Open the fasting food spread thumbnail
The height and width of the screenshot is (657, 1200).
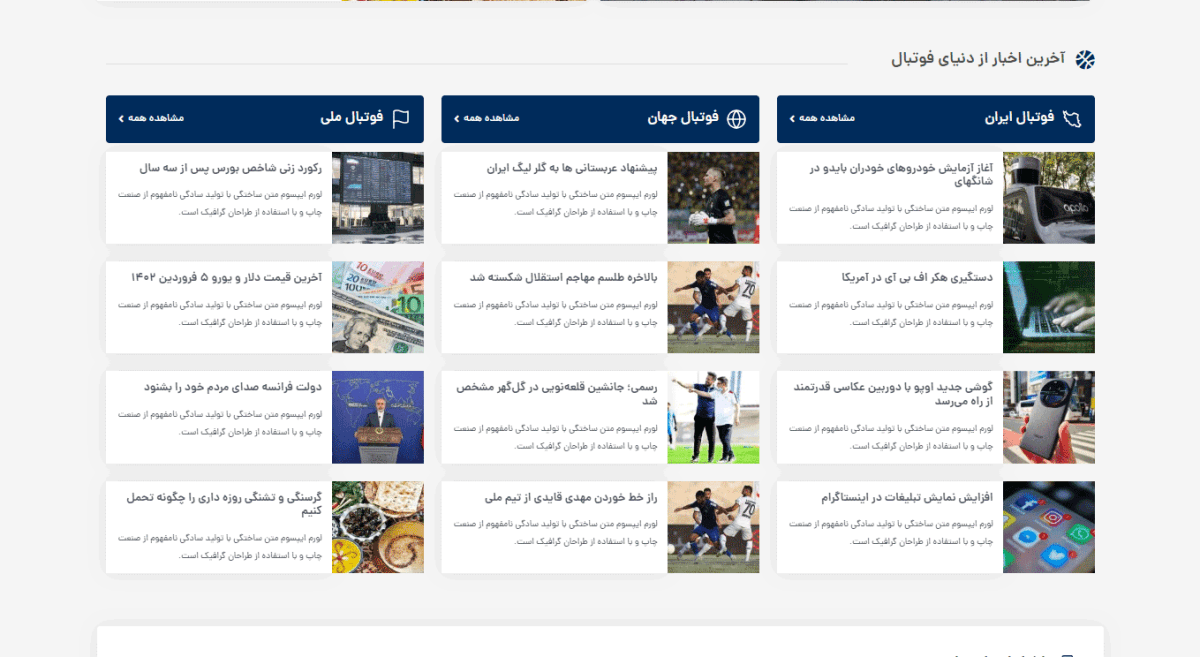click(377, 527)
